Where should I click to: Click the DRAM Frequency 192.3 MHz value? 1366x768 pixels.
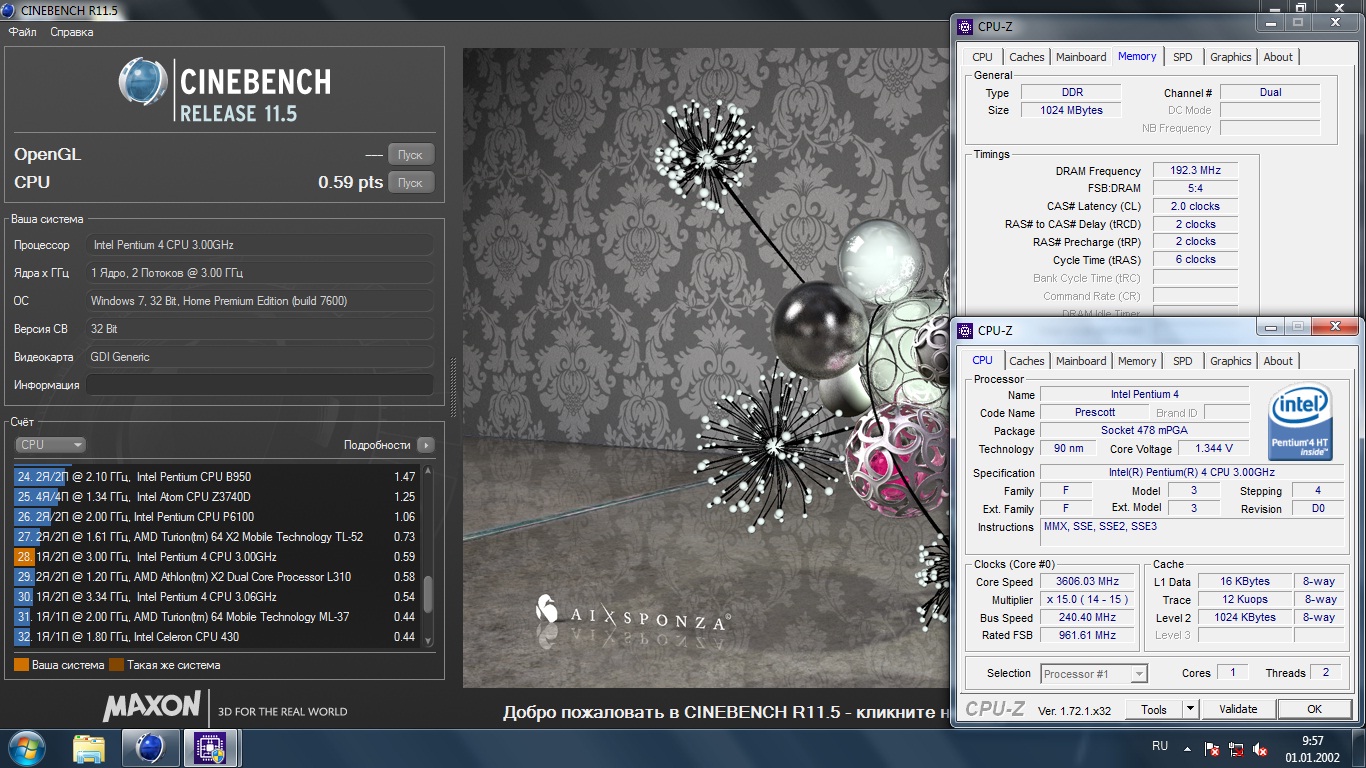tap(1196, 171)
